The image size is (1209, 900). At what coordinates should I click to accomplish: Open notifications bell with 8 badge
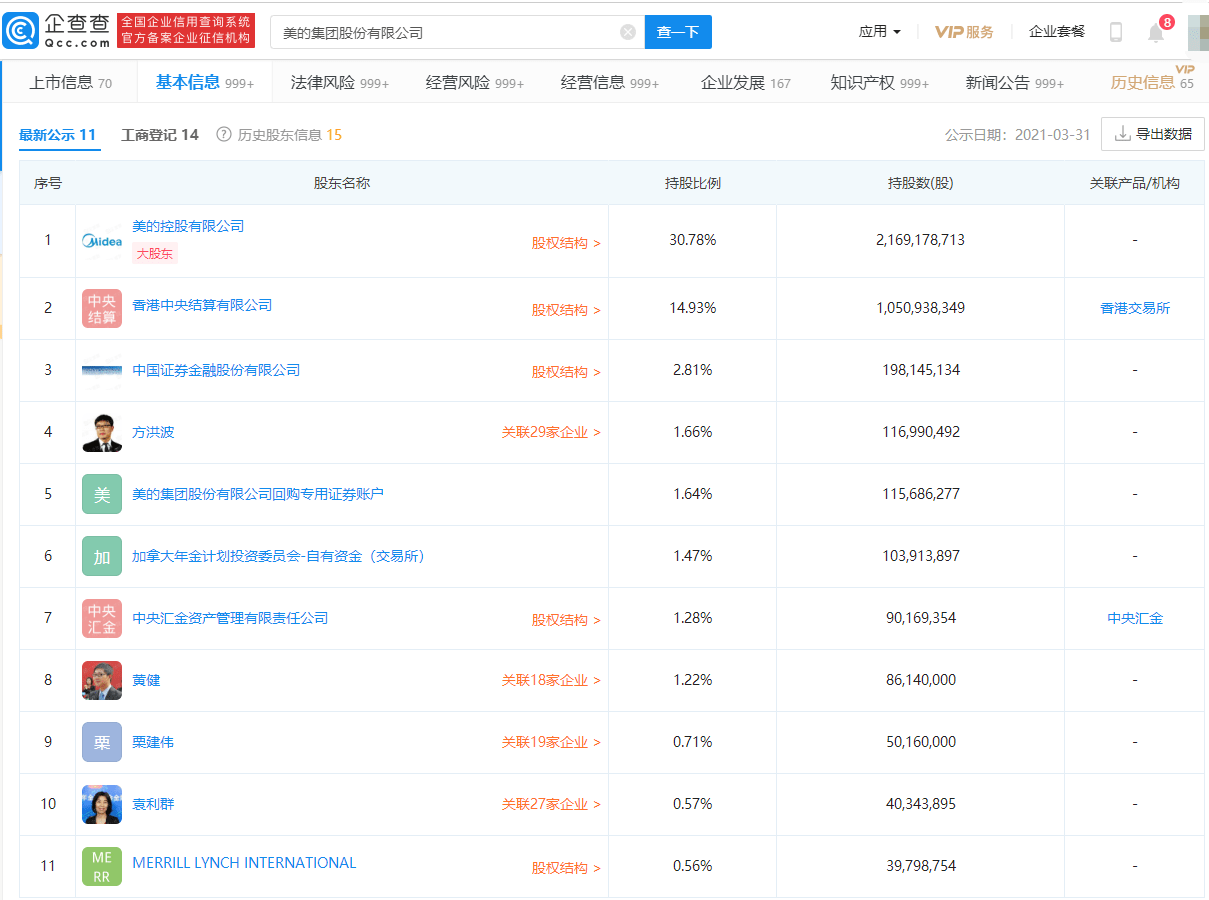[x=1156, y=33]
